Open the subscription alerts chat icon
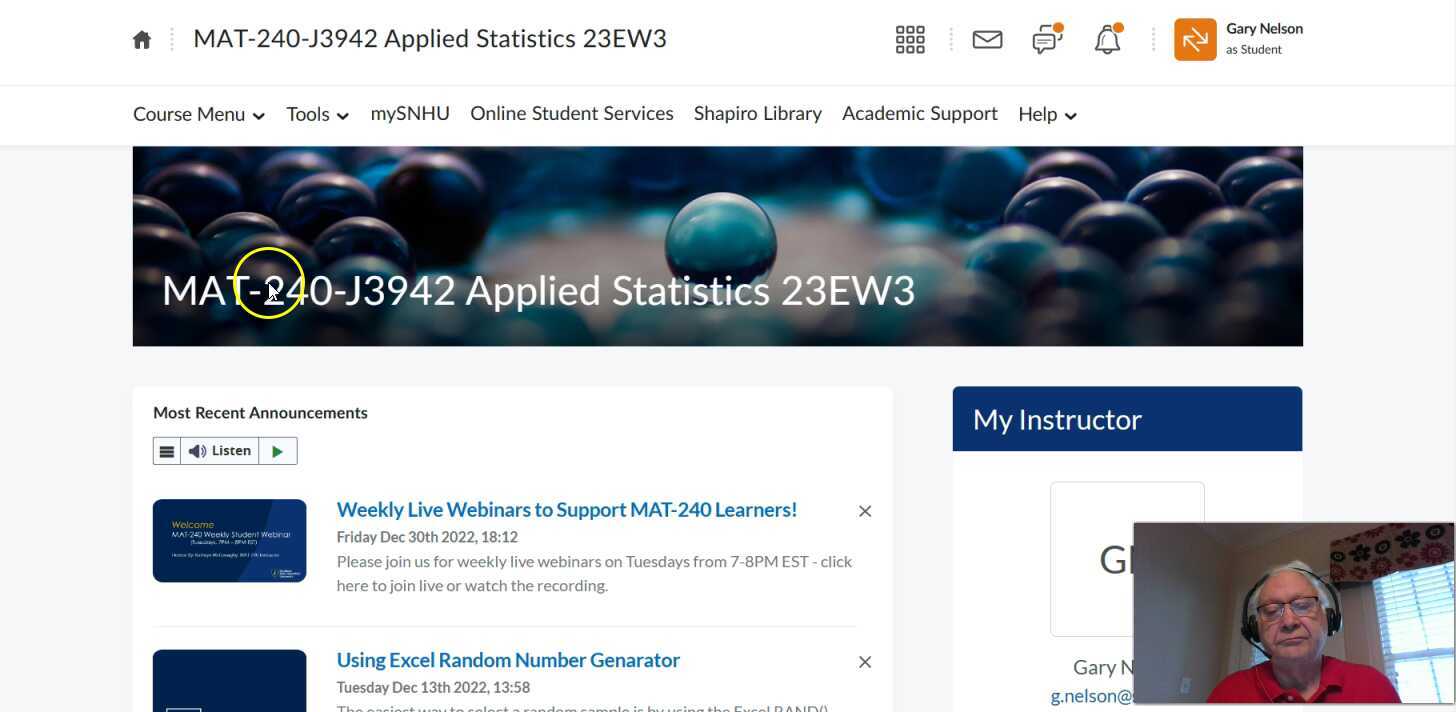Image resolution: width=1456 pixels, height=712 pixels. [1046, 40]
